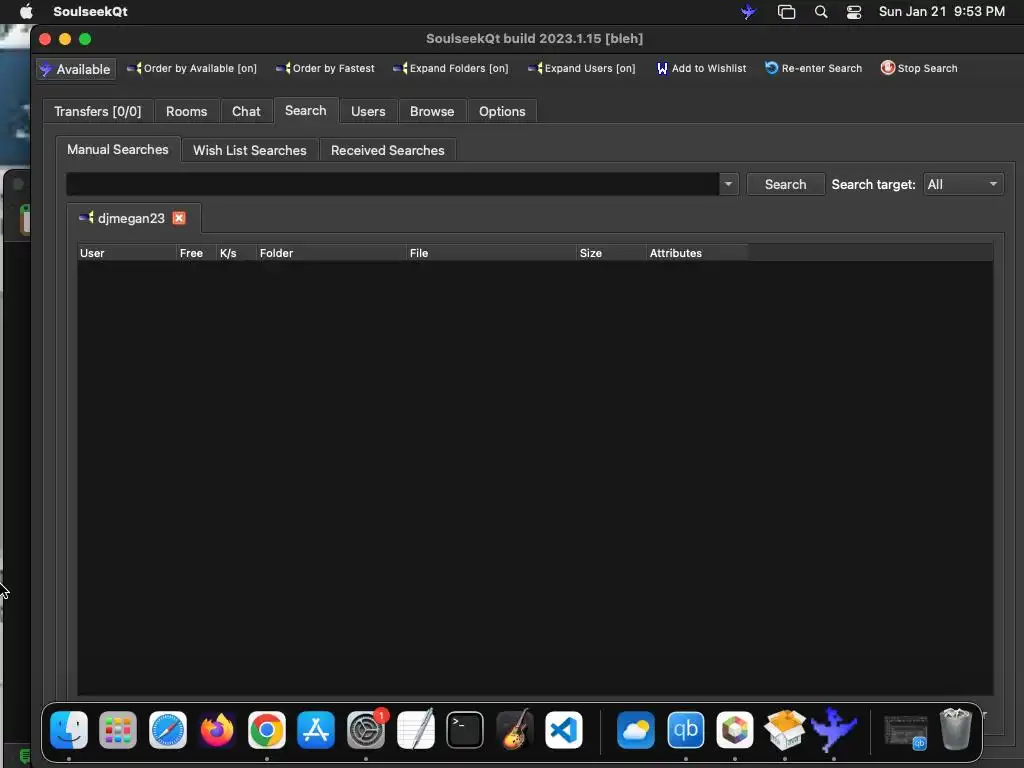This screenshot has height=768, width=1024.
Task: Sort results by K/s column
Action: pyautogui.click(x=236, y=253)
